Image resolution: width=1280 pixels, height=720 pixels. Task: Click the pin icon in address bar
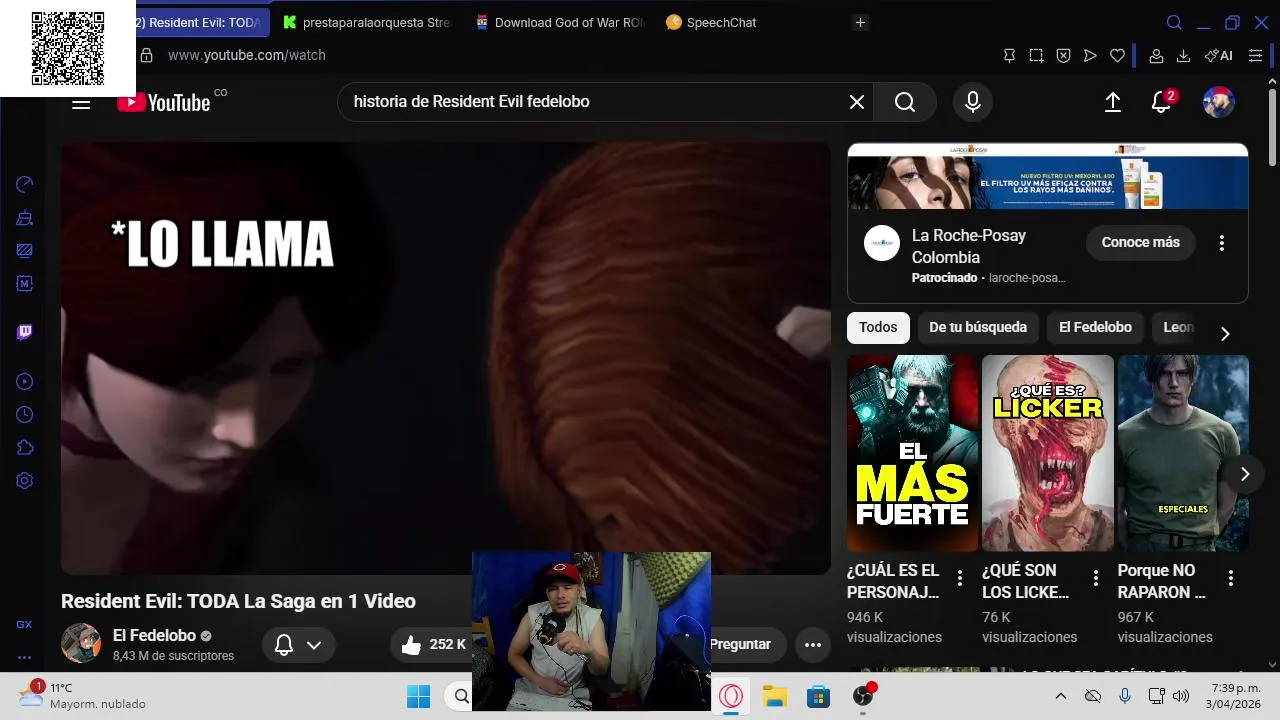(1009, 55)
